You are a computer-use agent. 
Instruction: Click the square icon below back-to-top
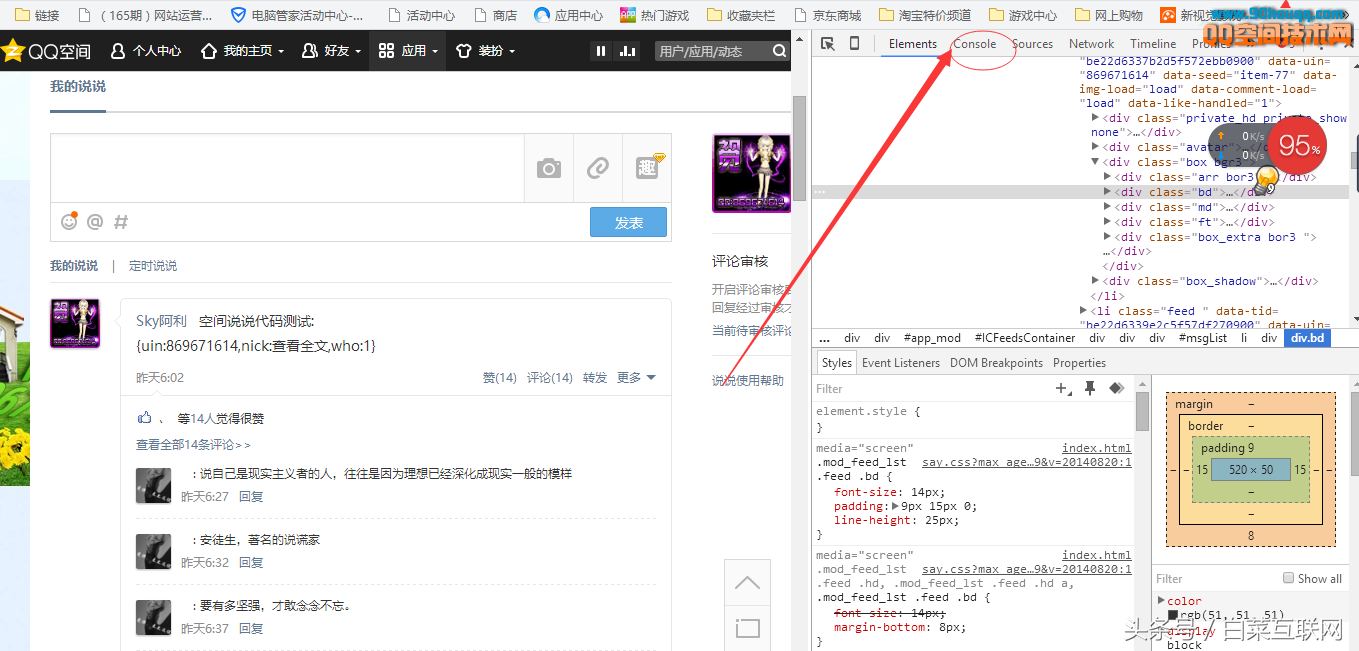(x=747, y=628)
